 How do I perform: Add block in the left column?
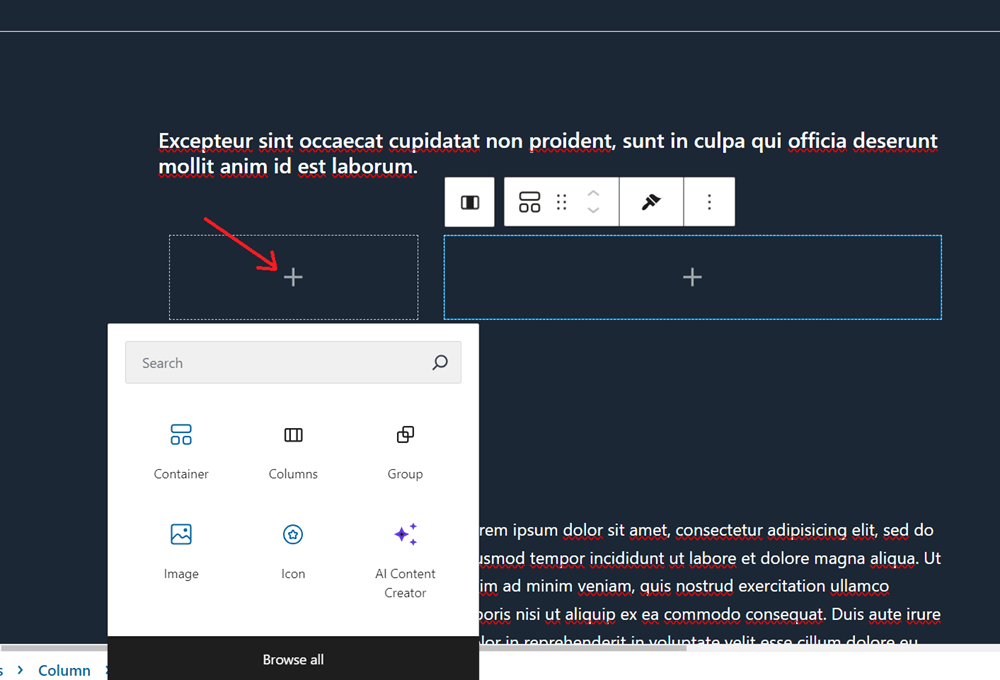click(x=293, y=278)
